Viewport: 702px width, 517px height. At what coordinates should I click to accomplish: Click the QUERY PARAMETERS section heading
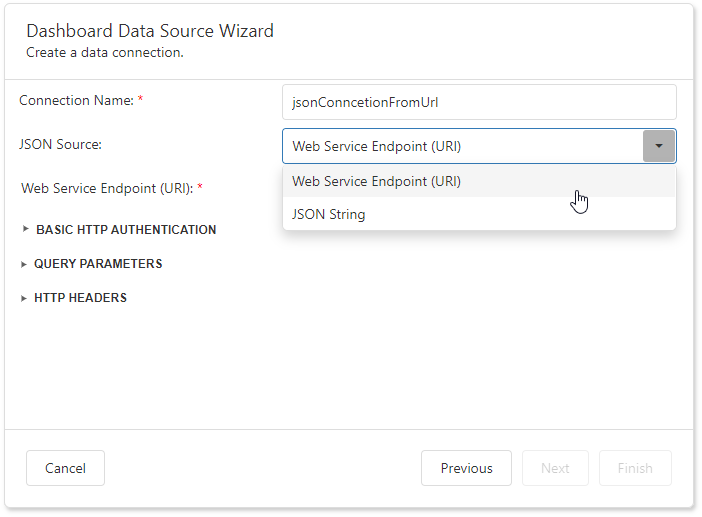pos(98,264)
